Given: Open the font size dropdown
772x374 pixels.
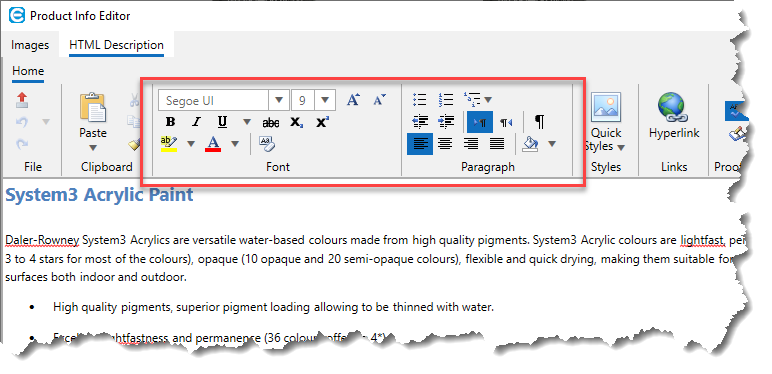Looking at the screenshot, I should [x=325, y=100].
